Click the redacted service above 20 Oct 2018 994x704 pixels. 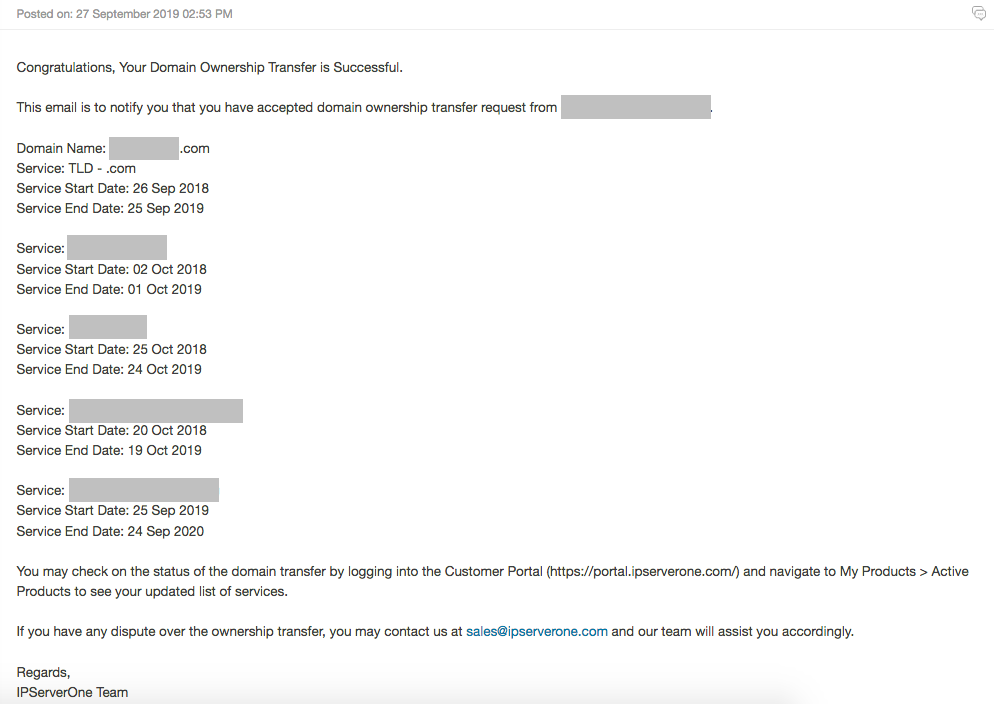click(x=156, y=411)
